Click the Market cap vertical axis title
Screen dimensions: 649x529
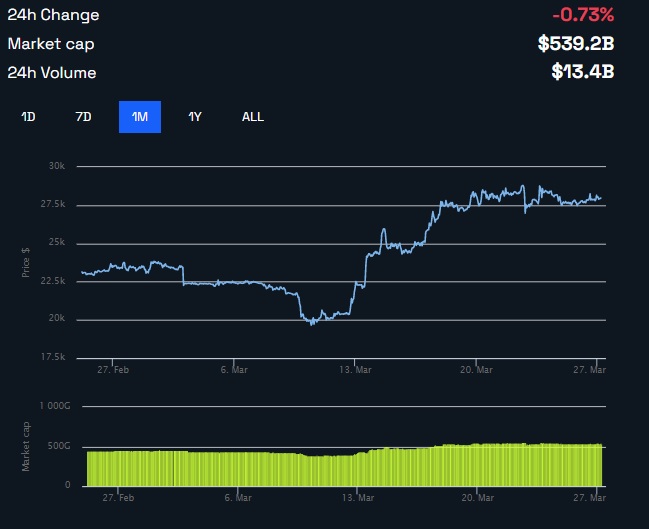click(x=26, y=447)
